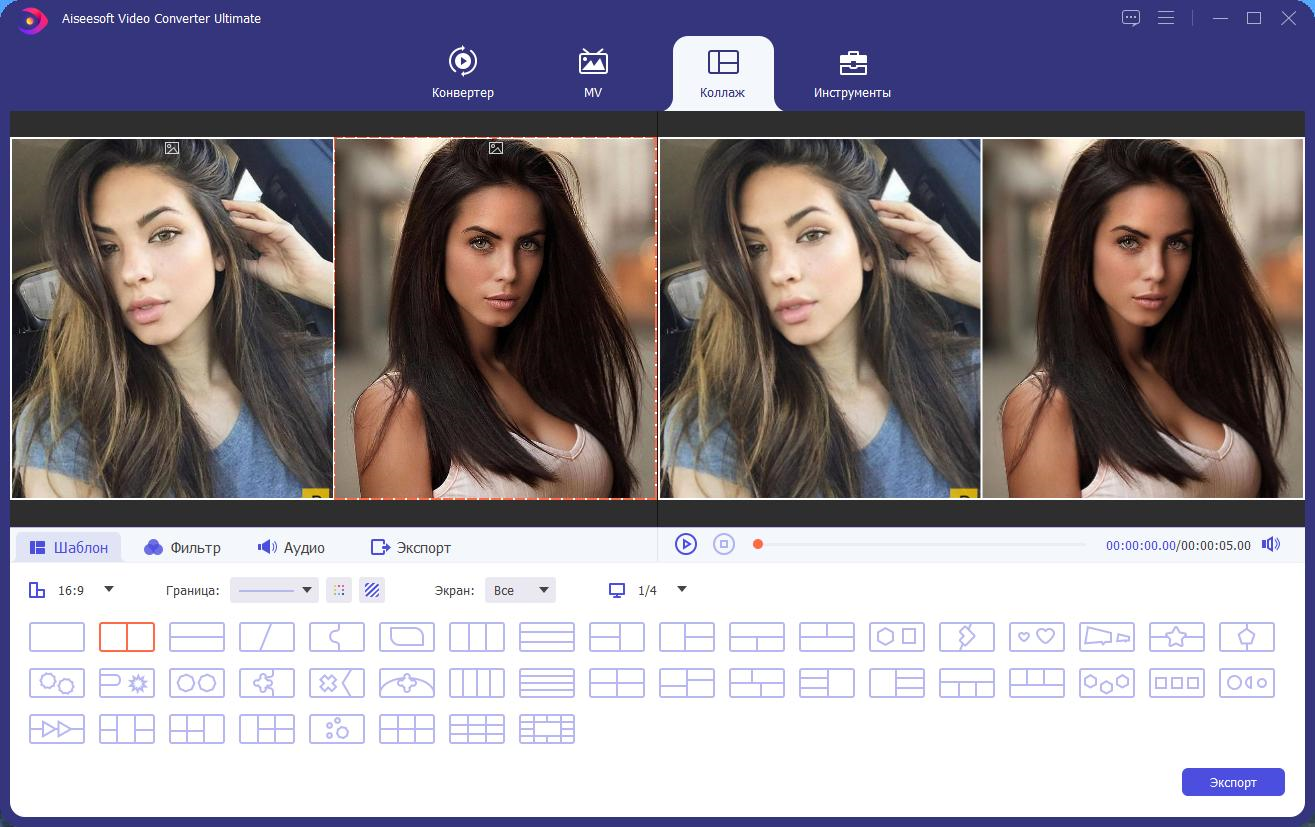Pick the diagonal split collage template
The width and height of the screenshot is (1315, 827).
pyautogui.click(x=267, y=637)
